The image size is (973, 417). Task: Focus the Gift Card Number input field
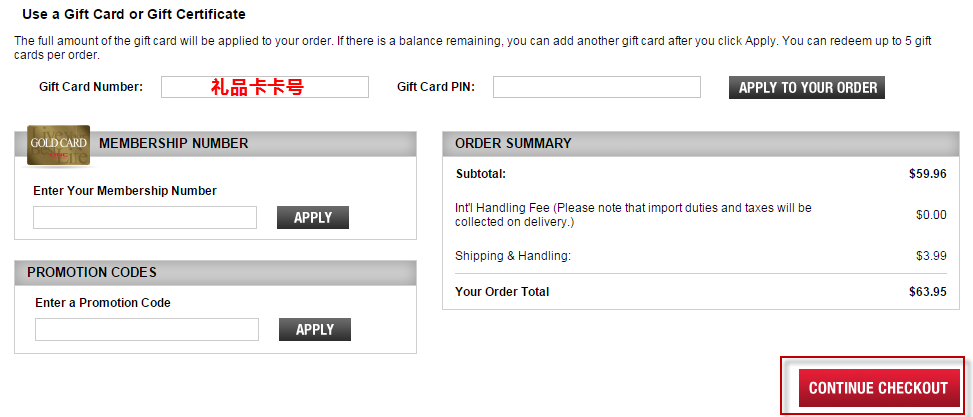coord(265,87)
